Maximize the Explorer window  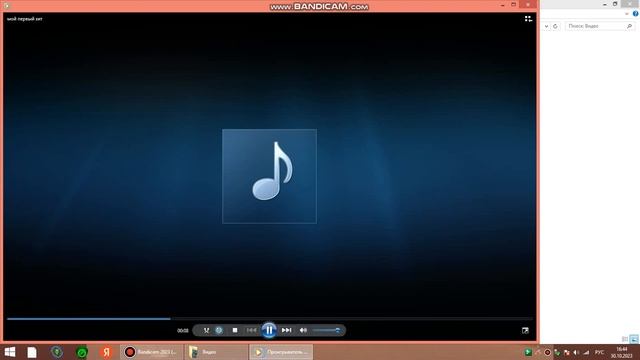coord(615,4)
